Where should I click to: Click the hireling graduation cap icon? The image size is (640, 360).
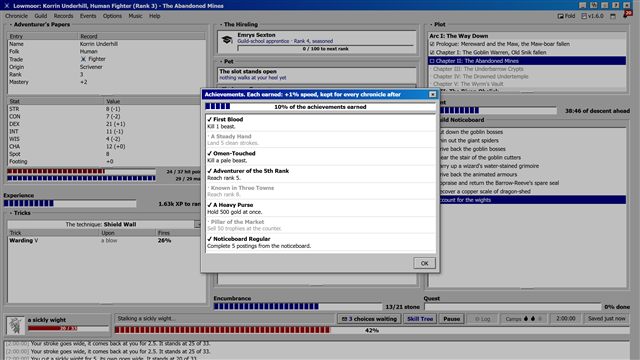[x=227, y=40]
